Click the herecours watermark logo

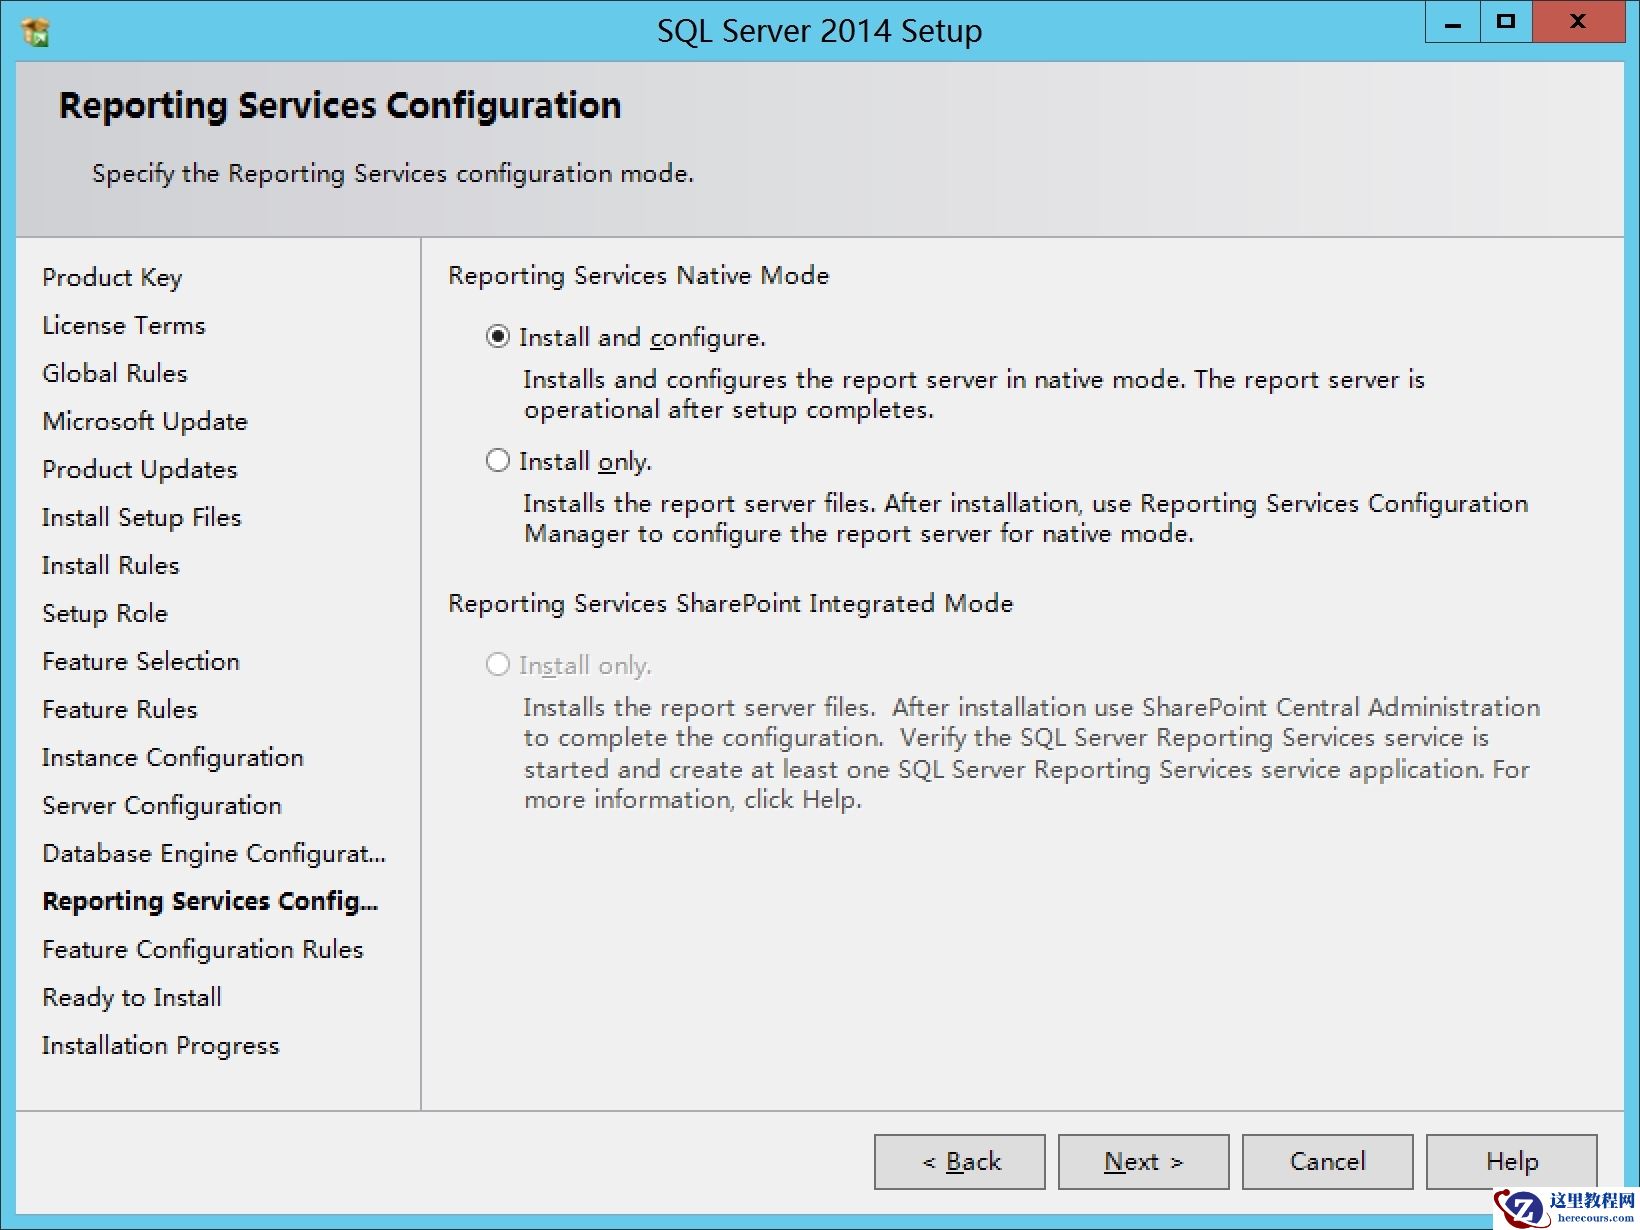[1565, 1207]
